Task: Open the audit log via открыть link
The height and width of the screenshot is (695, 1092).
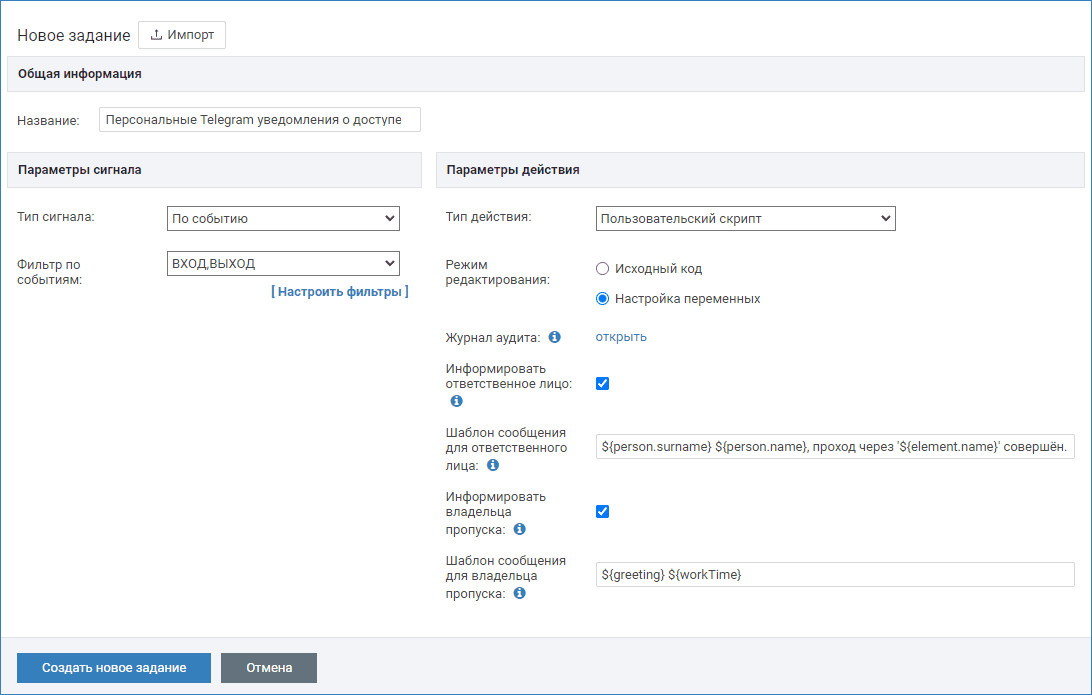Action: pyautogui.click(x=621, y=337)
